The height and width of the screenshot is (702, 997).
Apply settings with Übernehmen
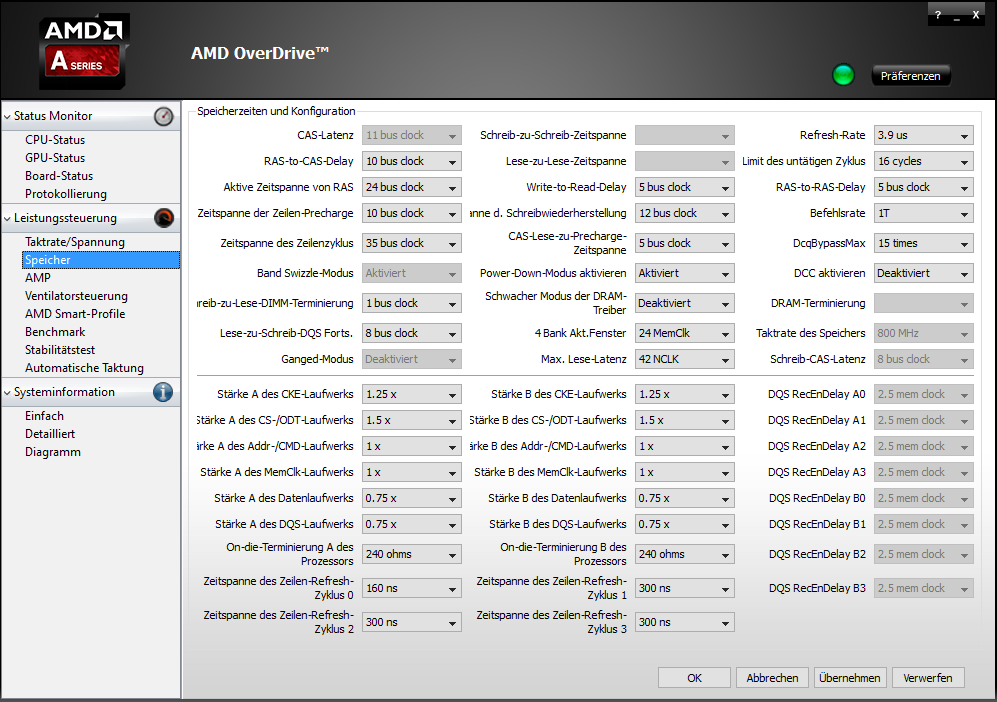850,678
